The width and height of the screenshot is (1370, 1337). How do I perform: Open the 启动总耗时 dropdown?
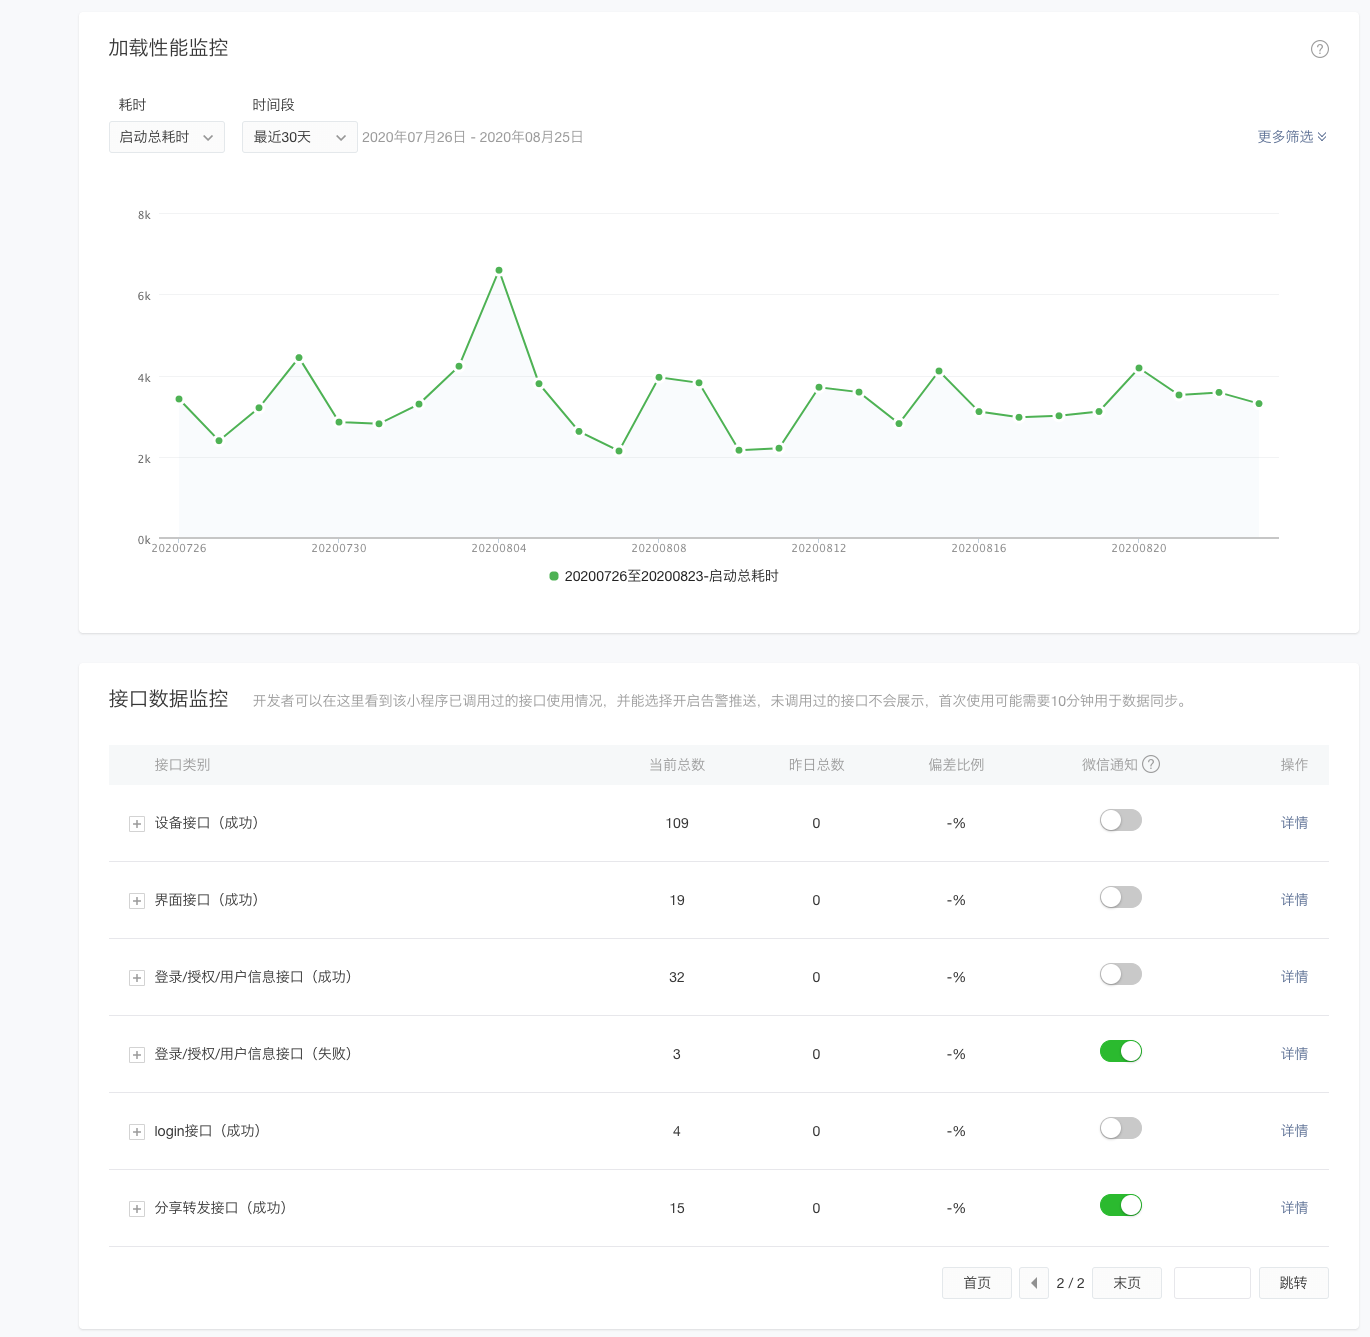(167, 137)
